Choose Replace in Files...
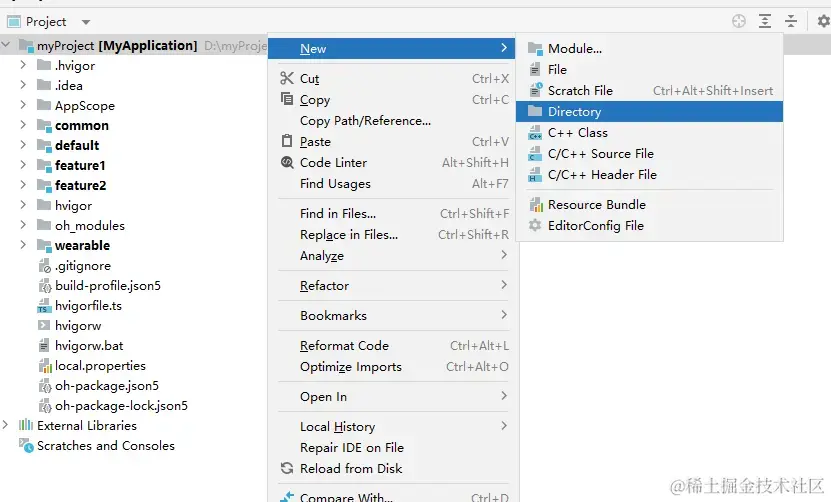 (392, 235)
